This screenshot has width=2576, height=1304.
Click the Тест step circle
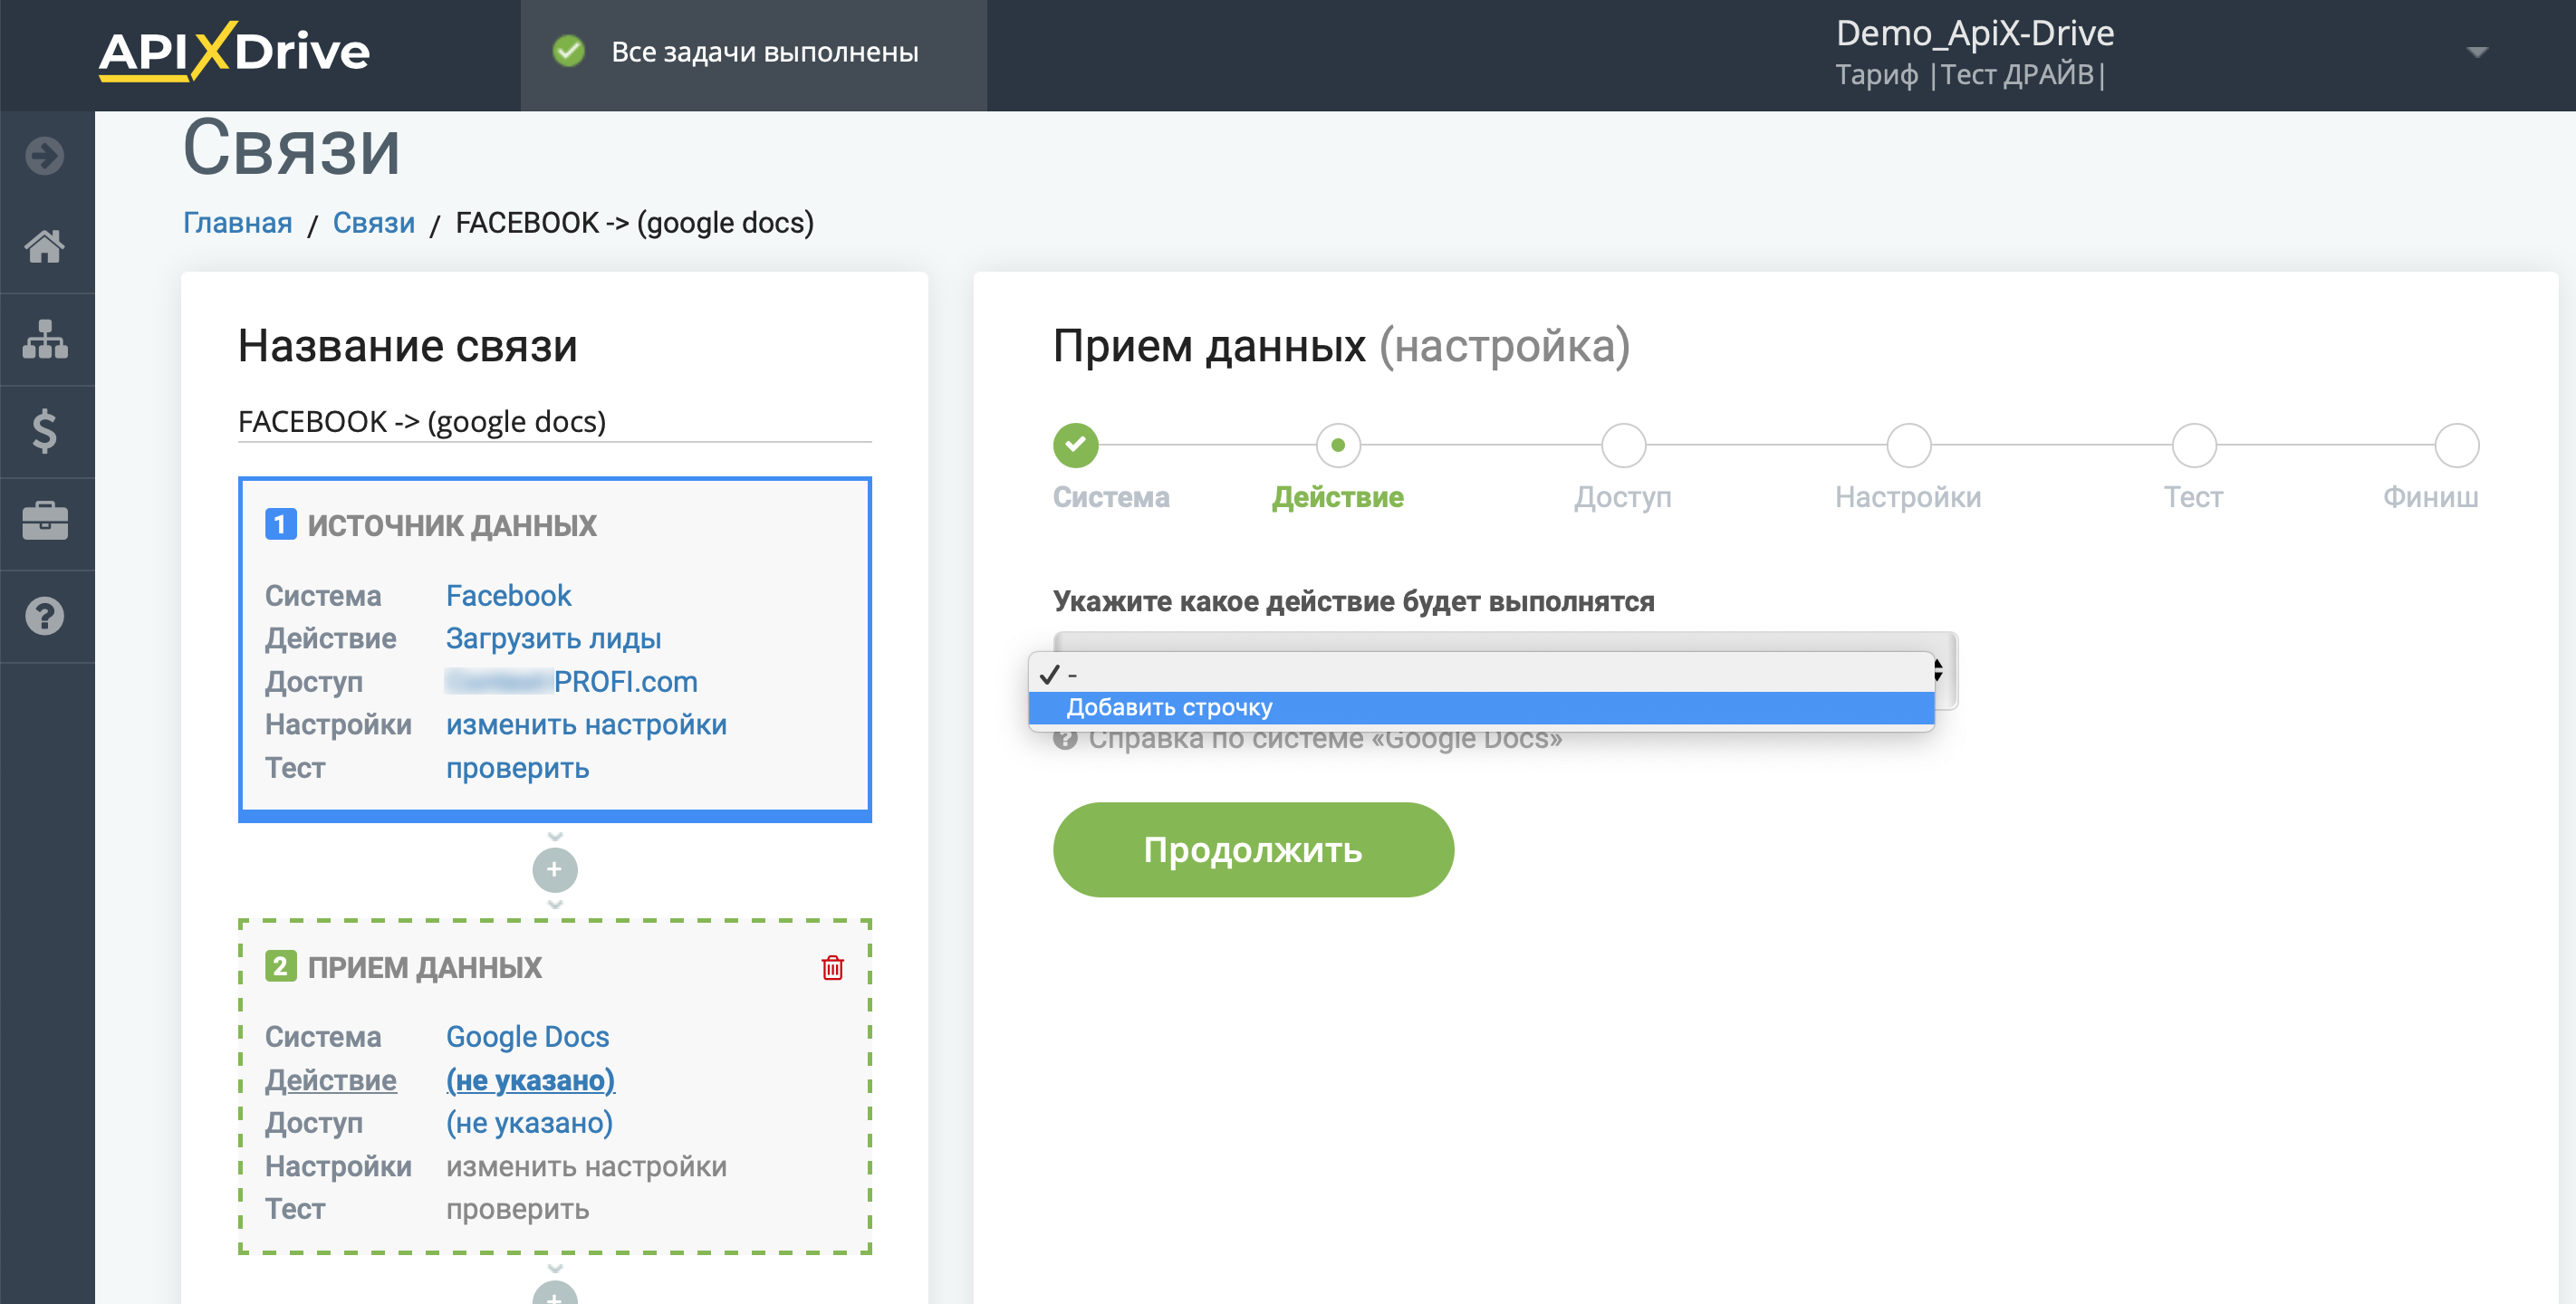[2194, 445]
